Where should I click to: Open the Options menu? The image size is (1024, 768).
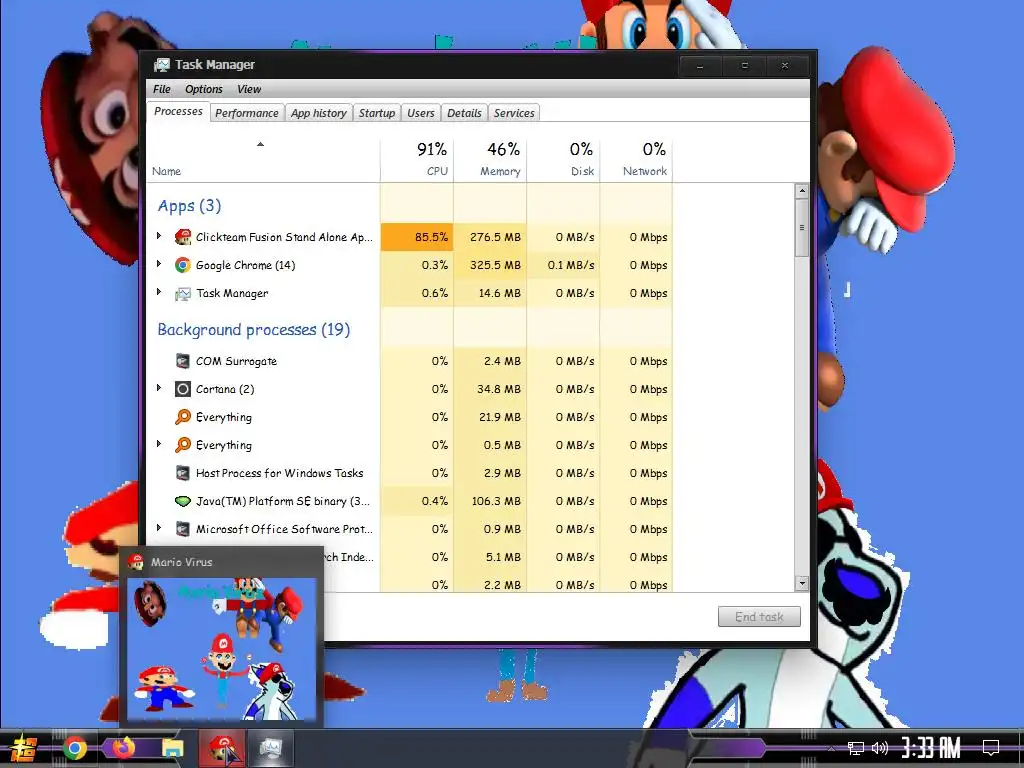pyautogui.click(x=204, y=89)
